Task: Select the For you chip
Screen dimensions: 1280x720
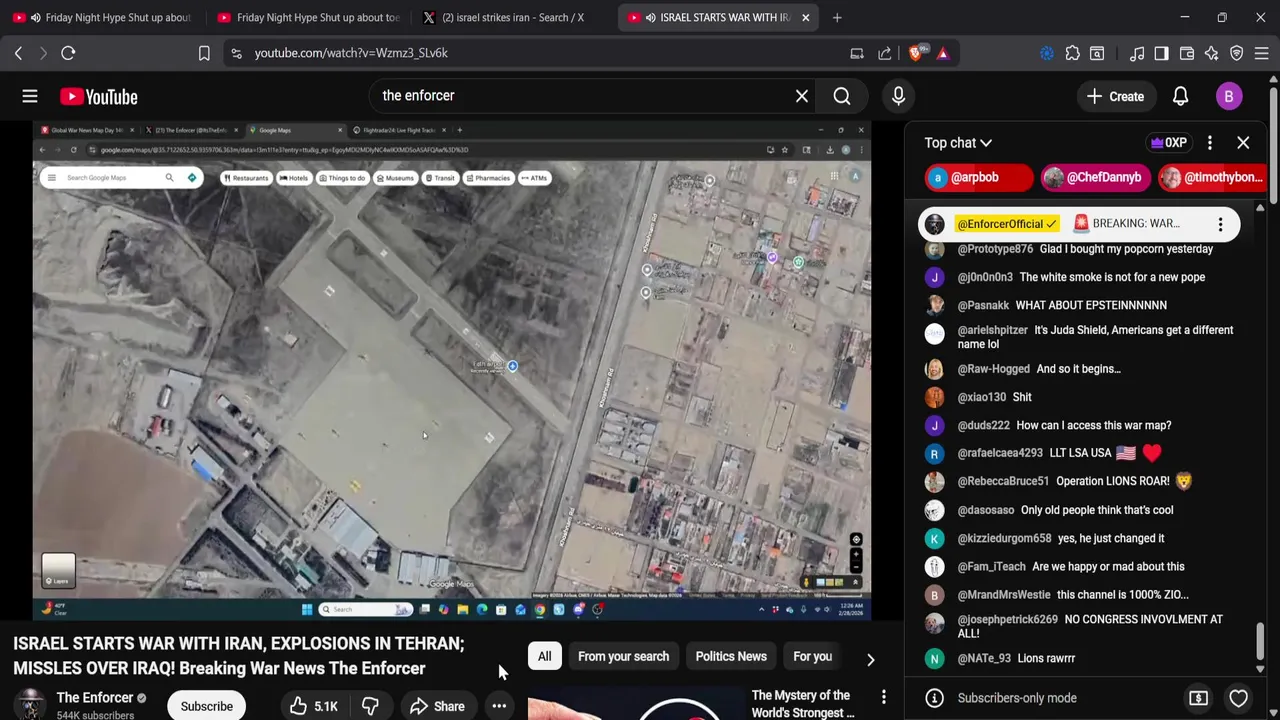Action: tap(812, 656)
